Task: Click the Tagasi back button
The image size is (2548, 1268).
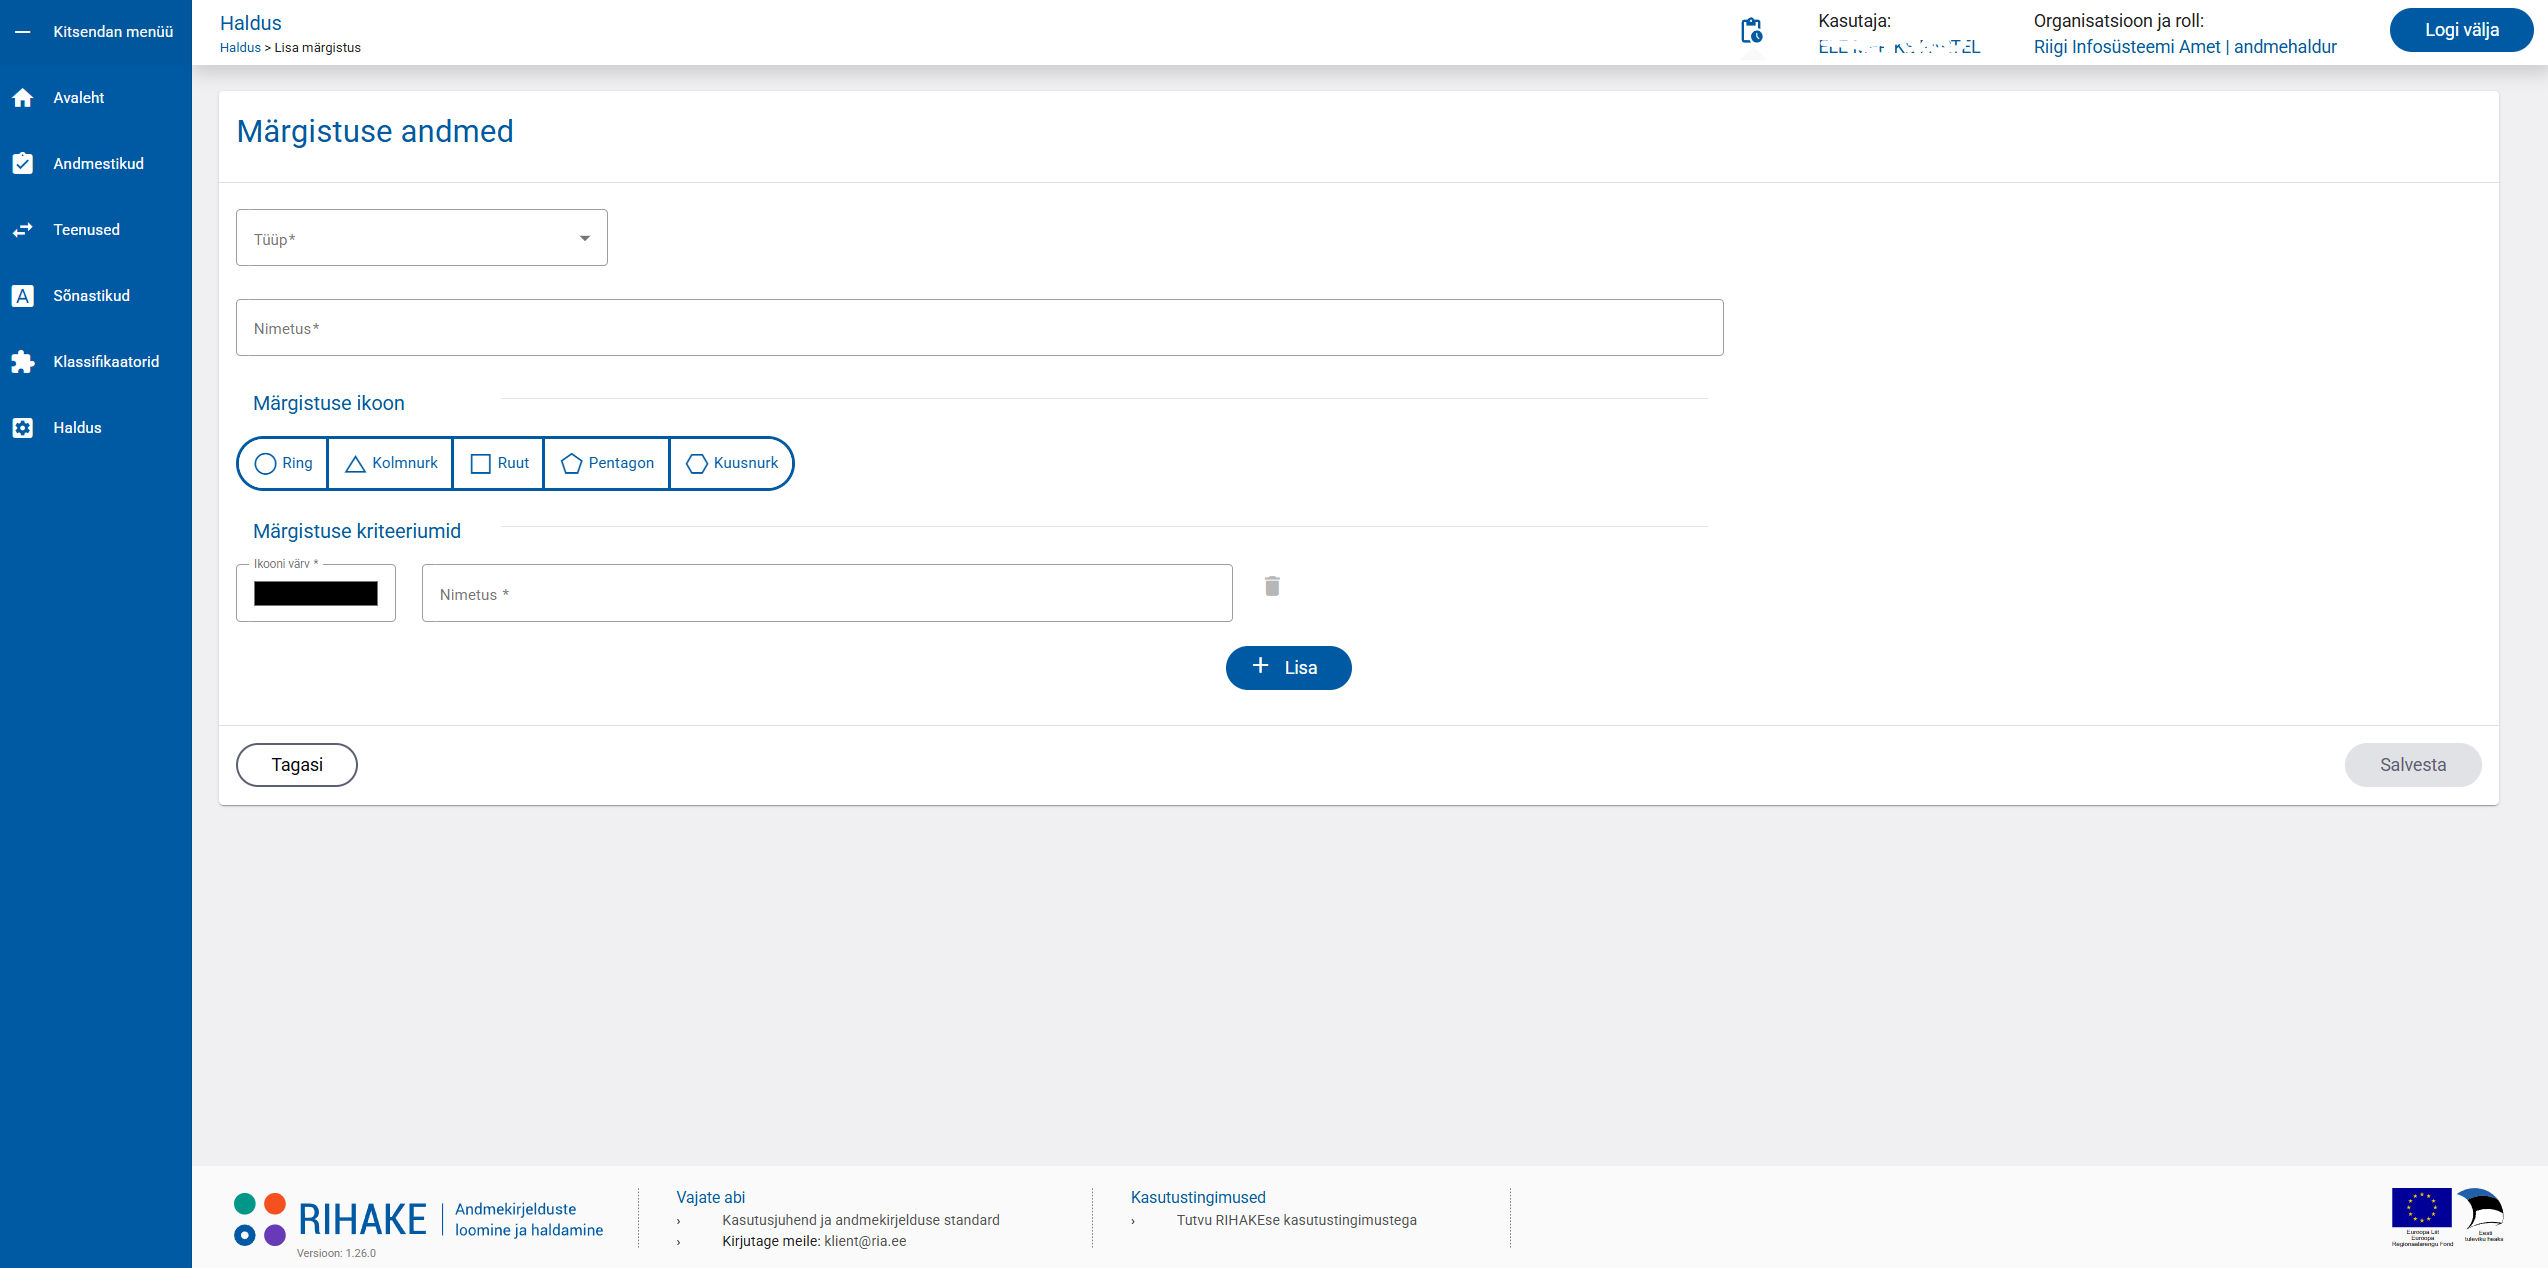Action: [296, 765]
